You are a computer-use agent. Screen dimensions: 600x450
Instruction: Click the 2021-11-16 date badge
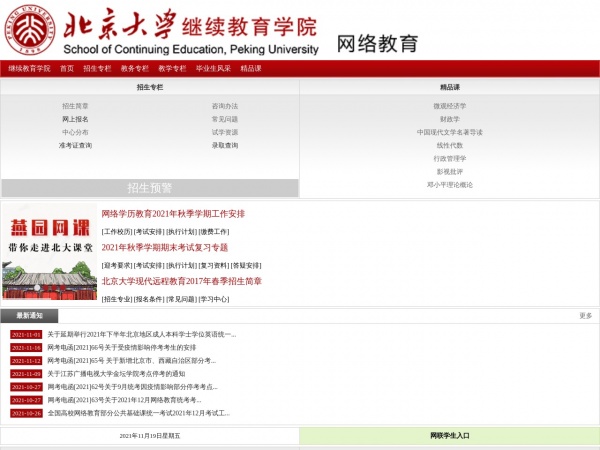tap(26, 347)
